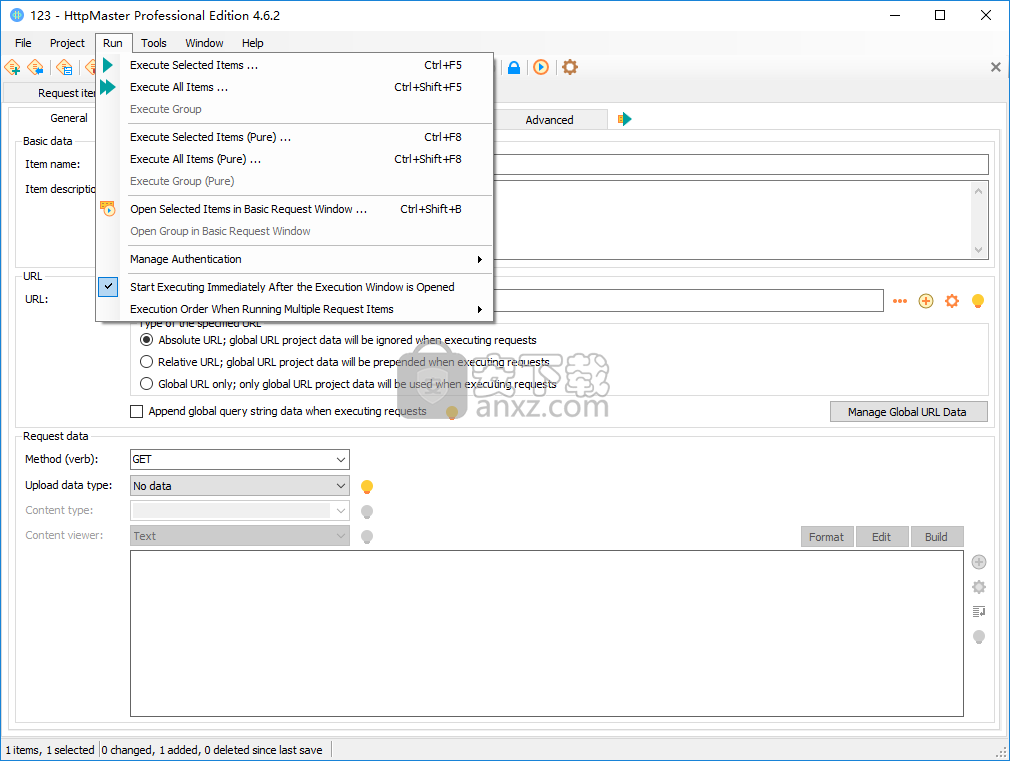Click inside the URL input field

[x=688, y=300]
